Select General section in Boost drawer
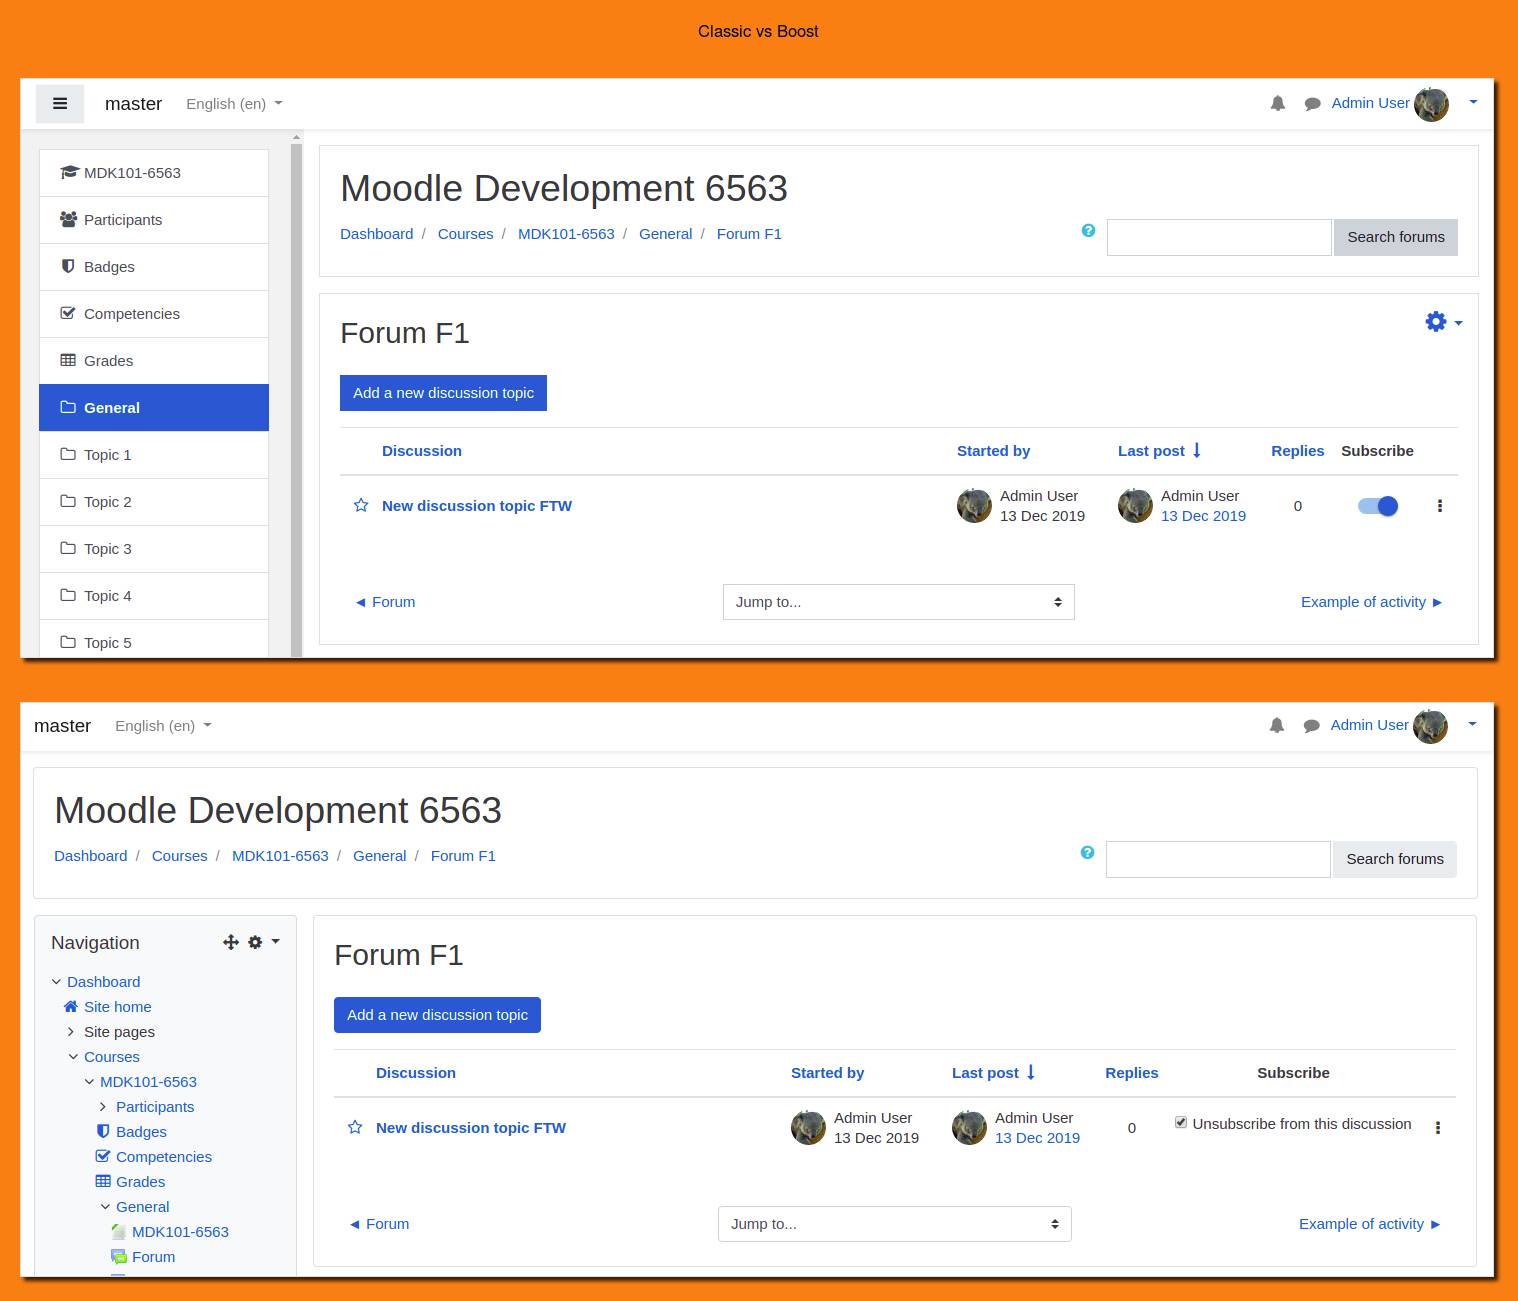The width and height of the screenshot is (1518, 1301). 154,408
